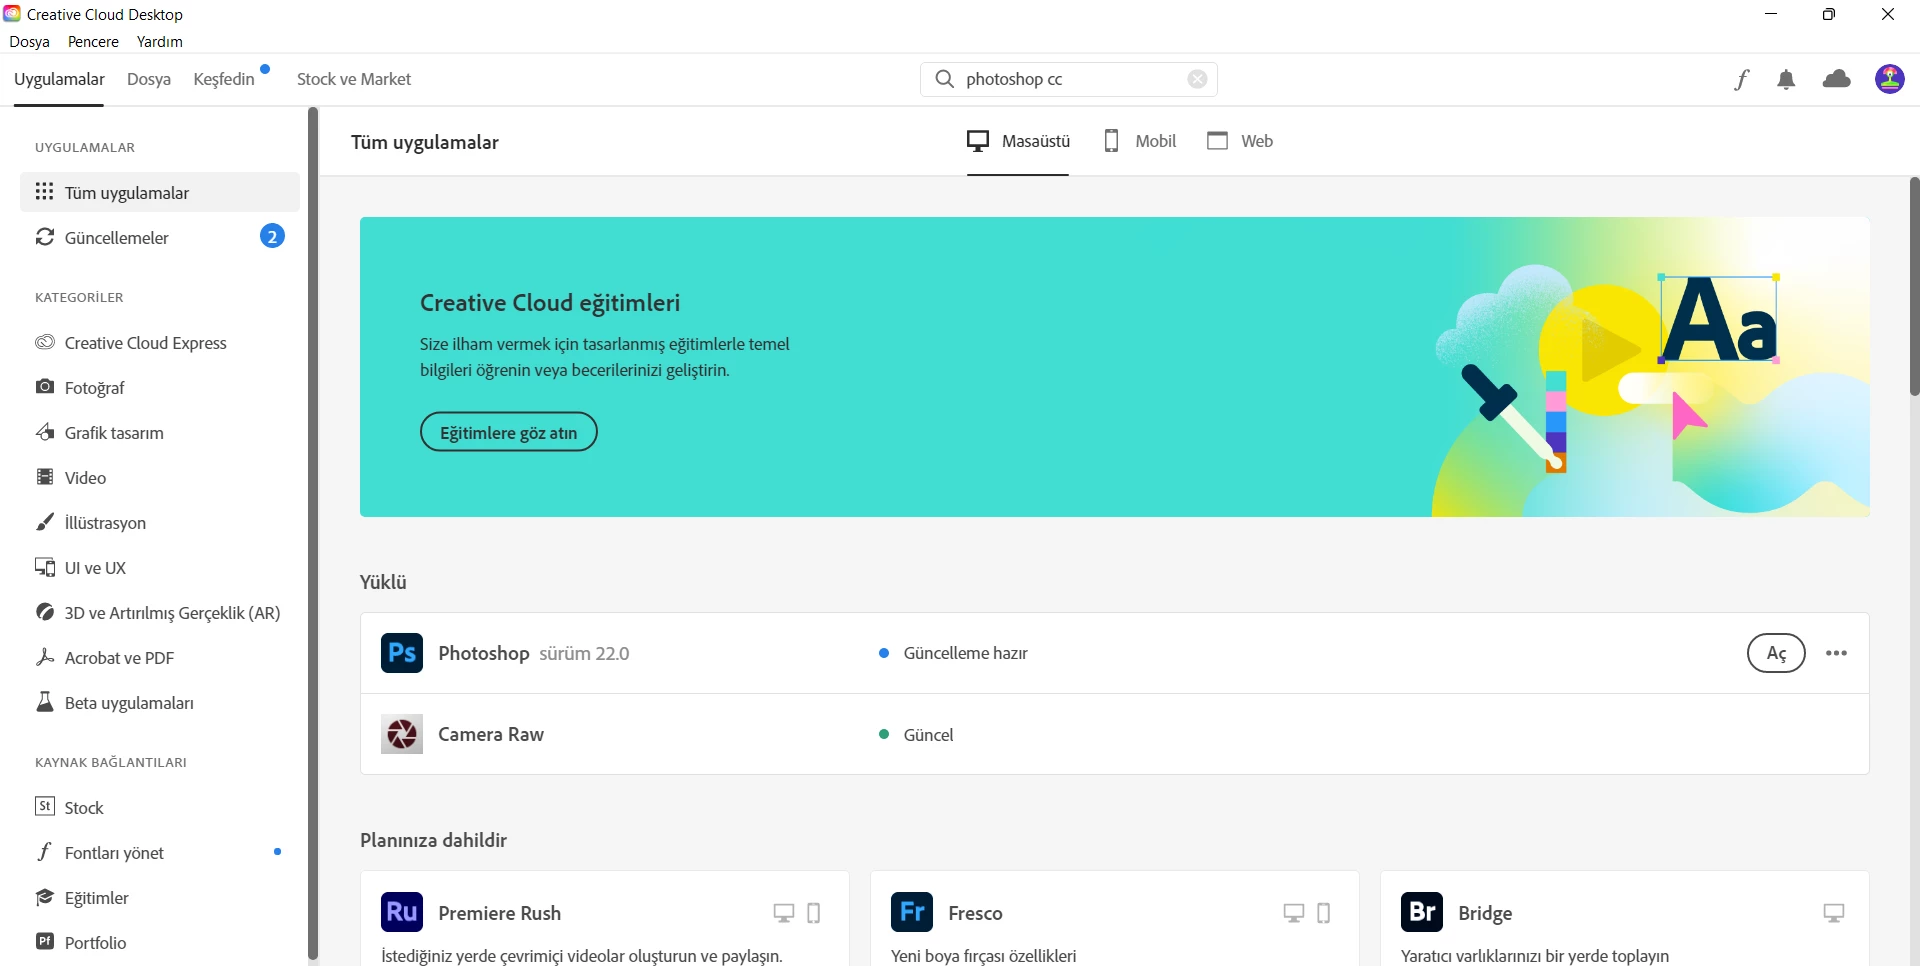1920x966 pixels.
Task: Click the updates count badge
Action: tap(272, 237)
